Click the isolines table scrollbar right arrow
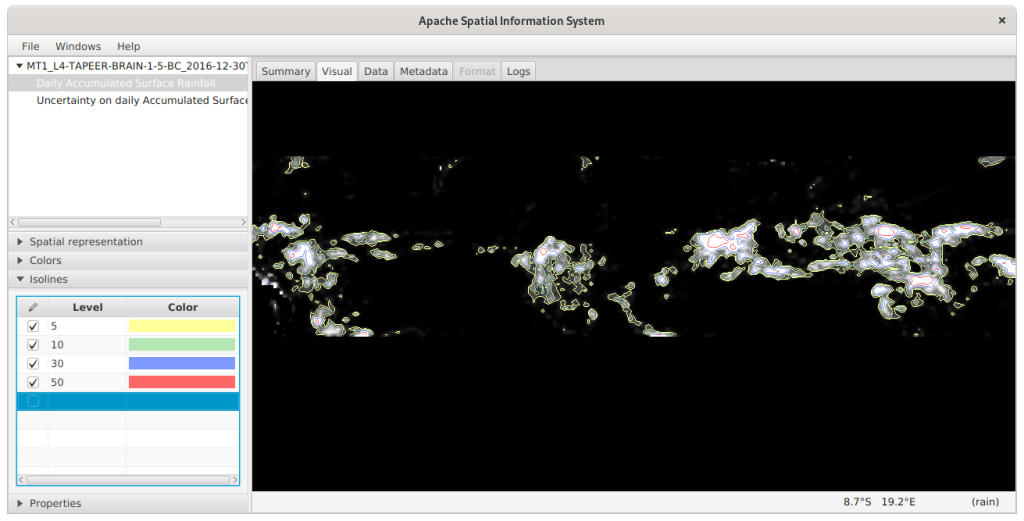 [x=235, y=480]
